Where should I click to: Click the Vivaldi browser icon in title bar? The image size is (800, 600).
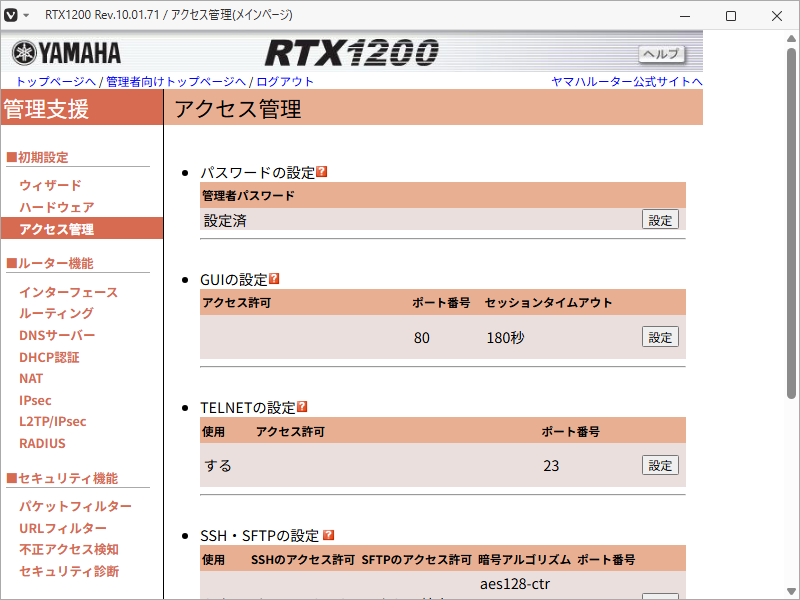(x=11, y=15)
